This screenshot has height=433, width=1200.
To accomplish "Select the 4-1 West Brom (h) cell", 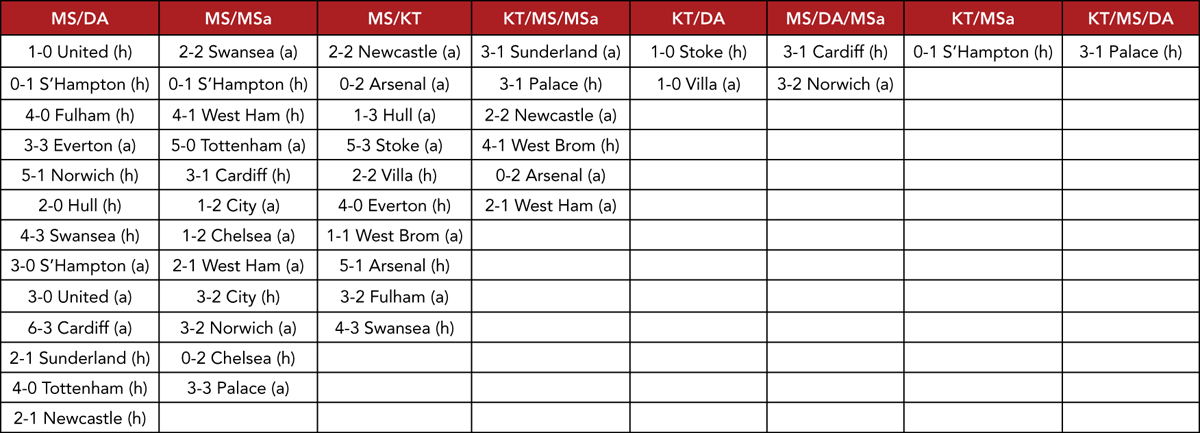I will click(x=550, y=144).
